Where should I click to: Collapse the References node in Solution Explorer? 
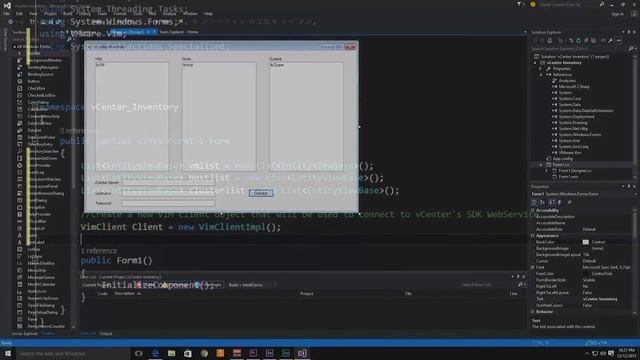[x=541, y=75]
